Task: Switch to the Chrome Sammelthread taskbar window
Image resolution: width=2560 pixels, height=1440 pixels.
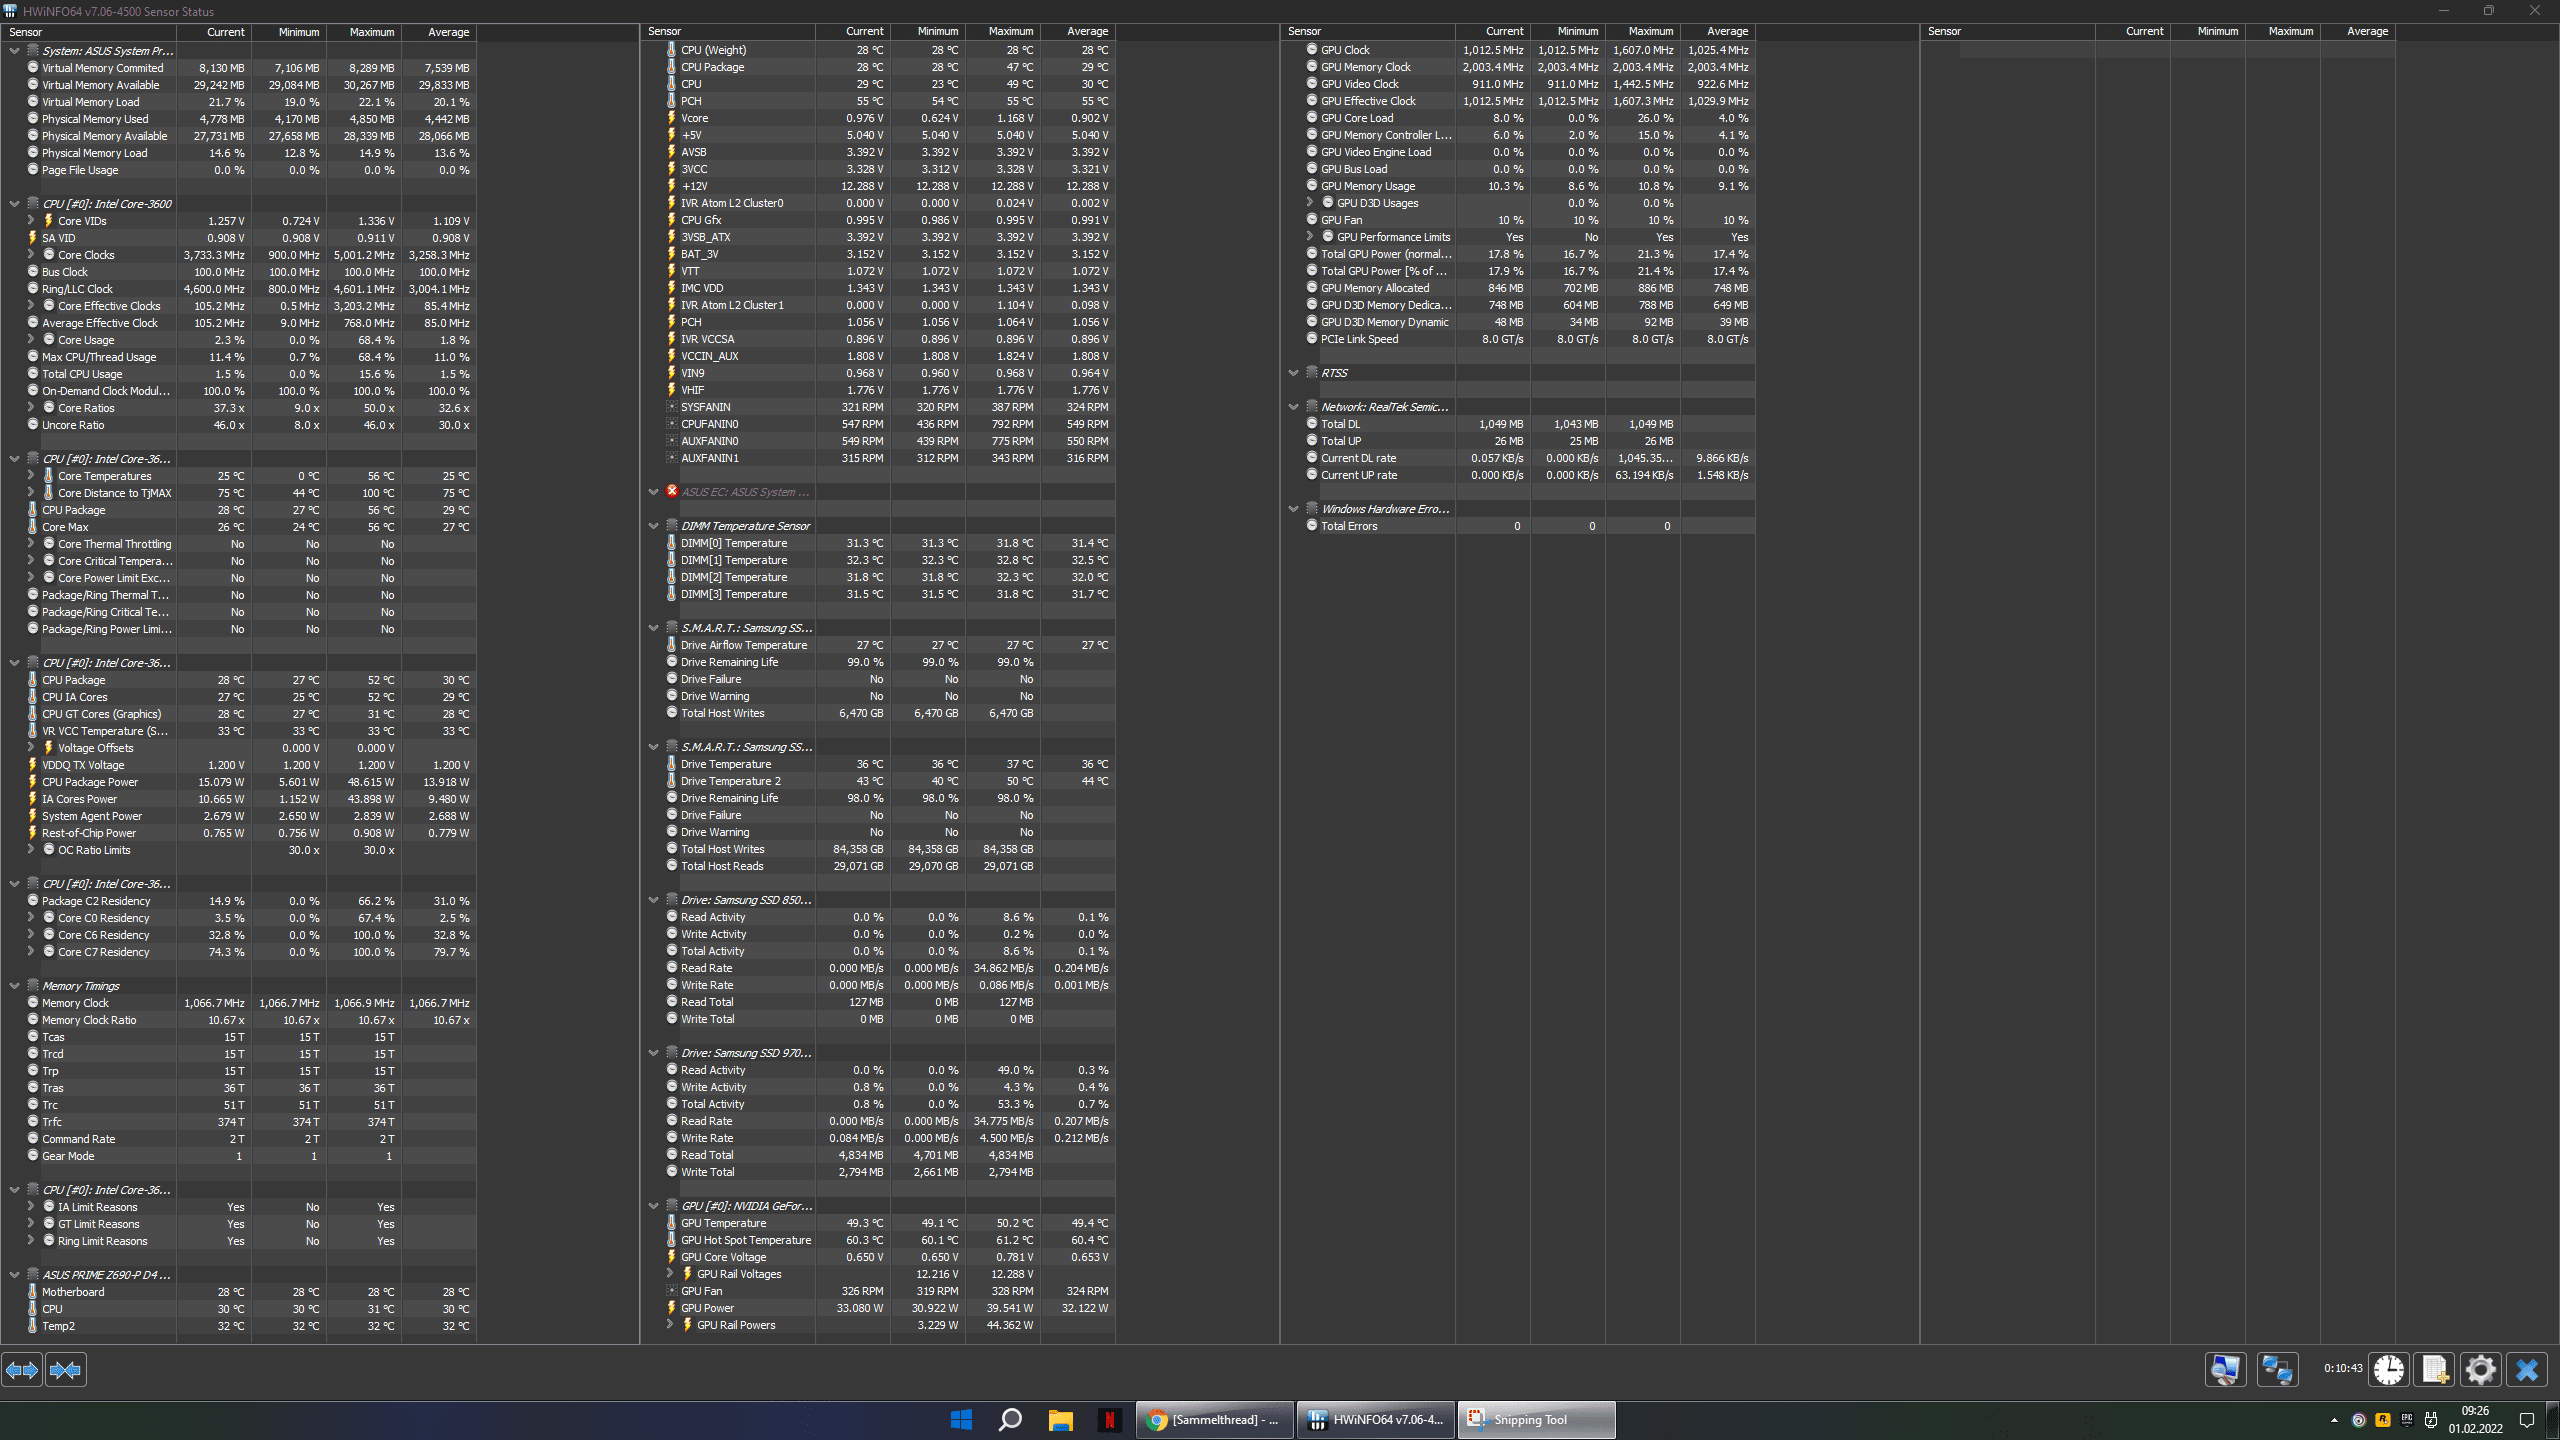Action: 1215,1420
